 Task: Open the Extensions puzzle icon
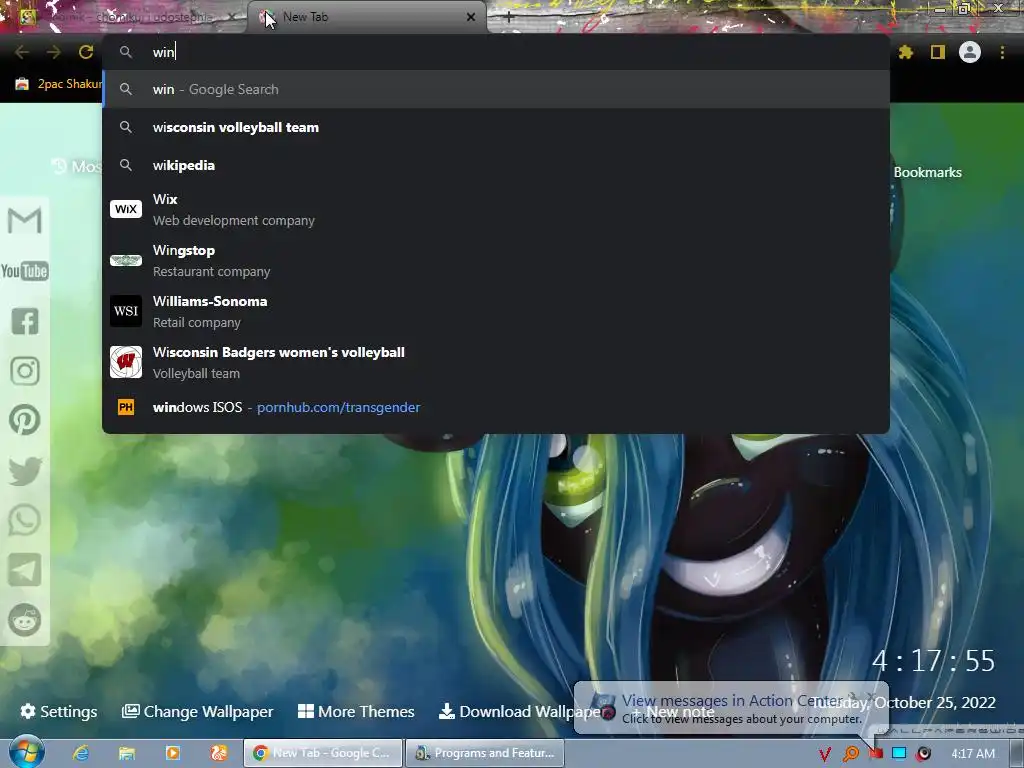tap(905, 52)
